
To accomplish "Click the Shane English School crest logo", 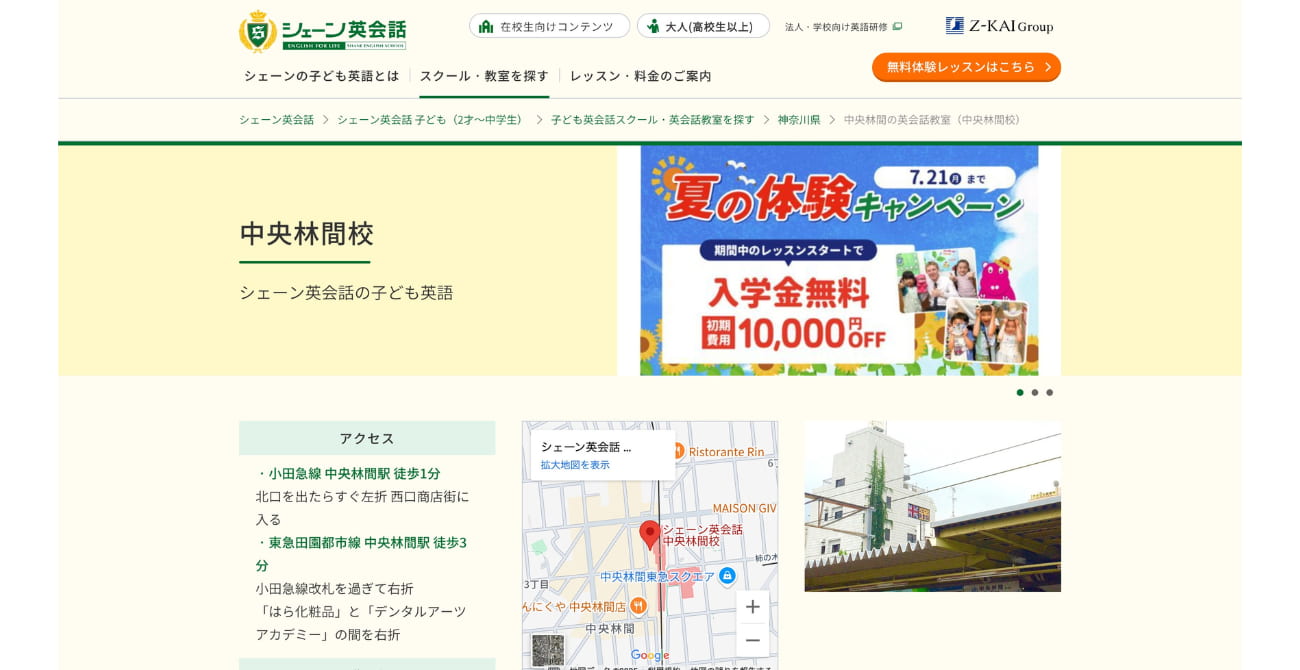I will pos(256,31).
